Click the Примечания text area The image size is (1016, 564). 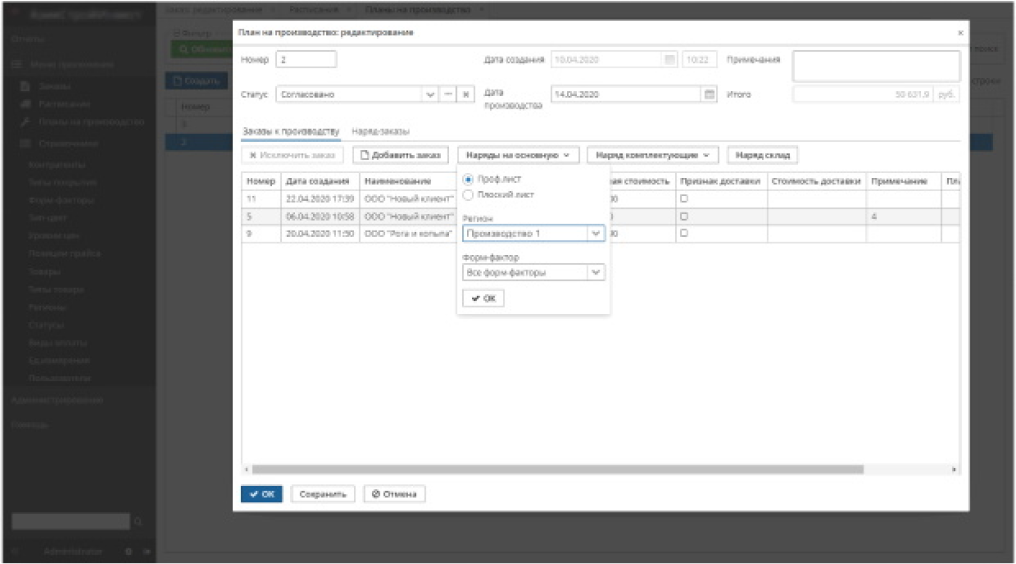tap(876, 66)
